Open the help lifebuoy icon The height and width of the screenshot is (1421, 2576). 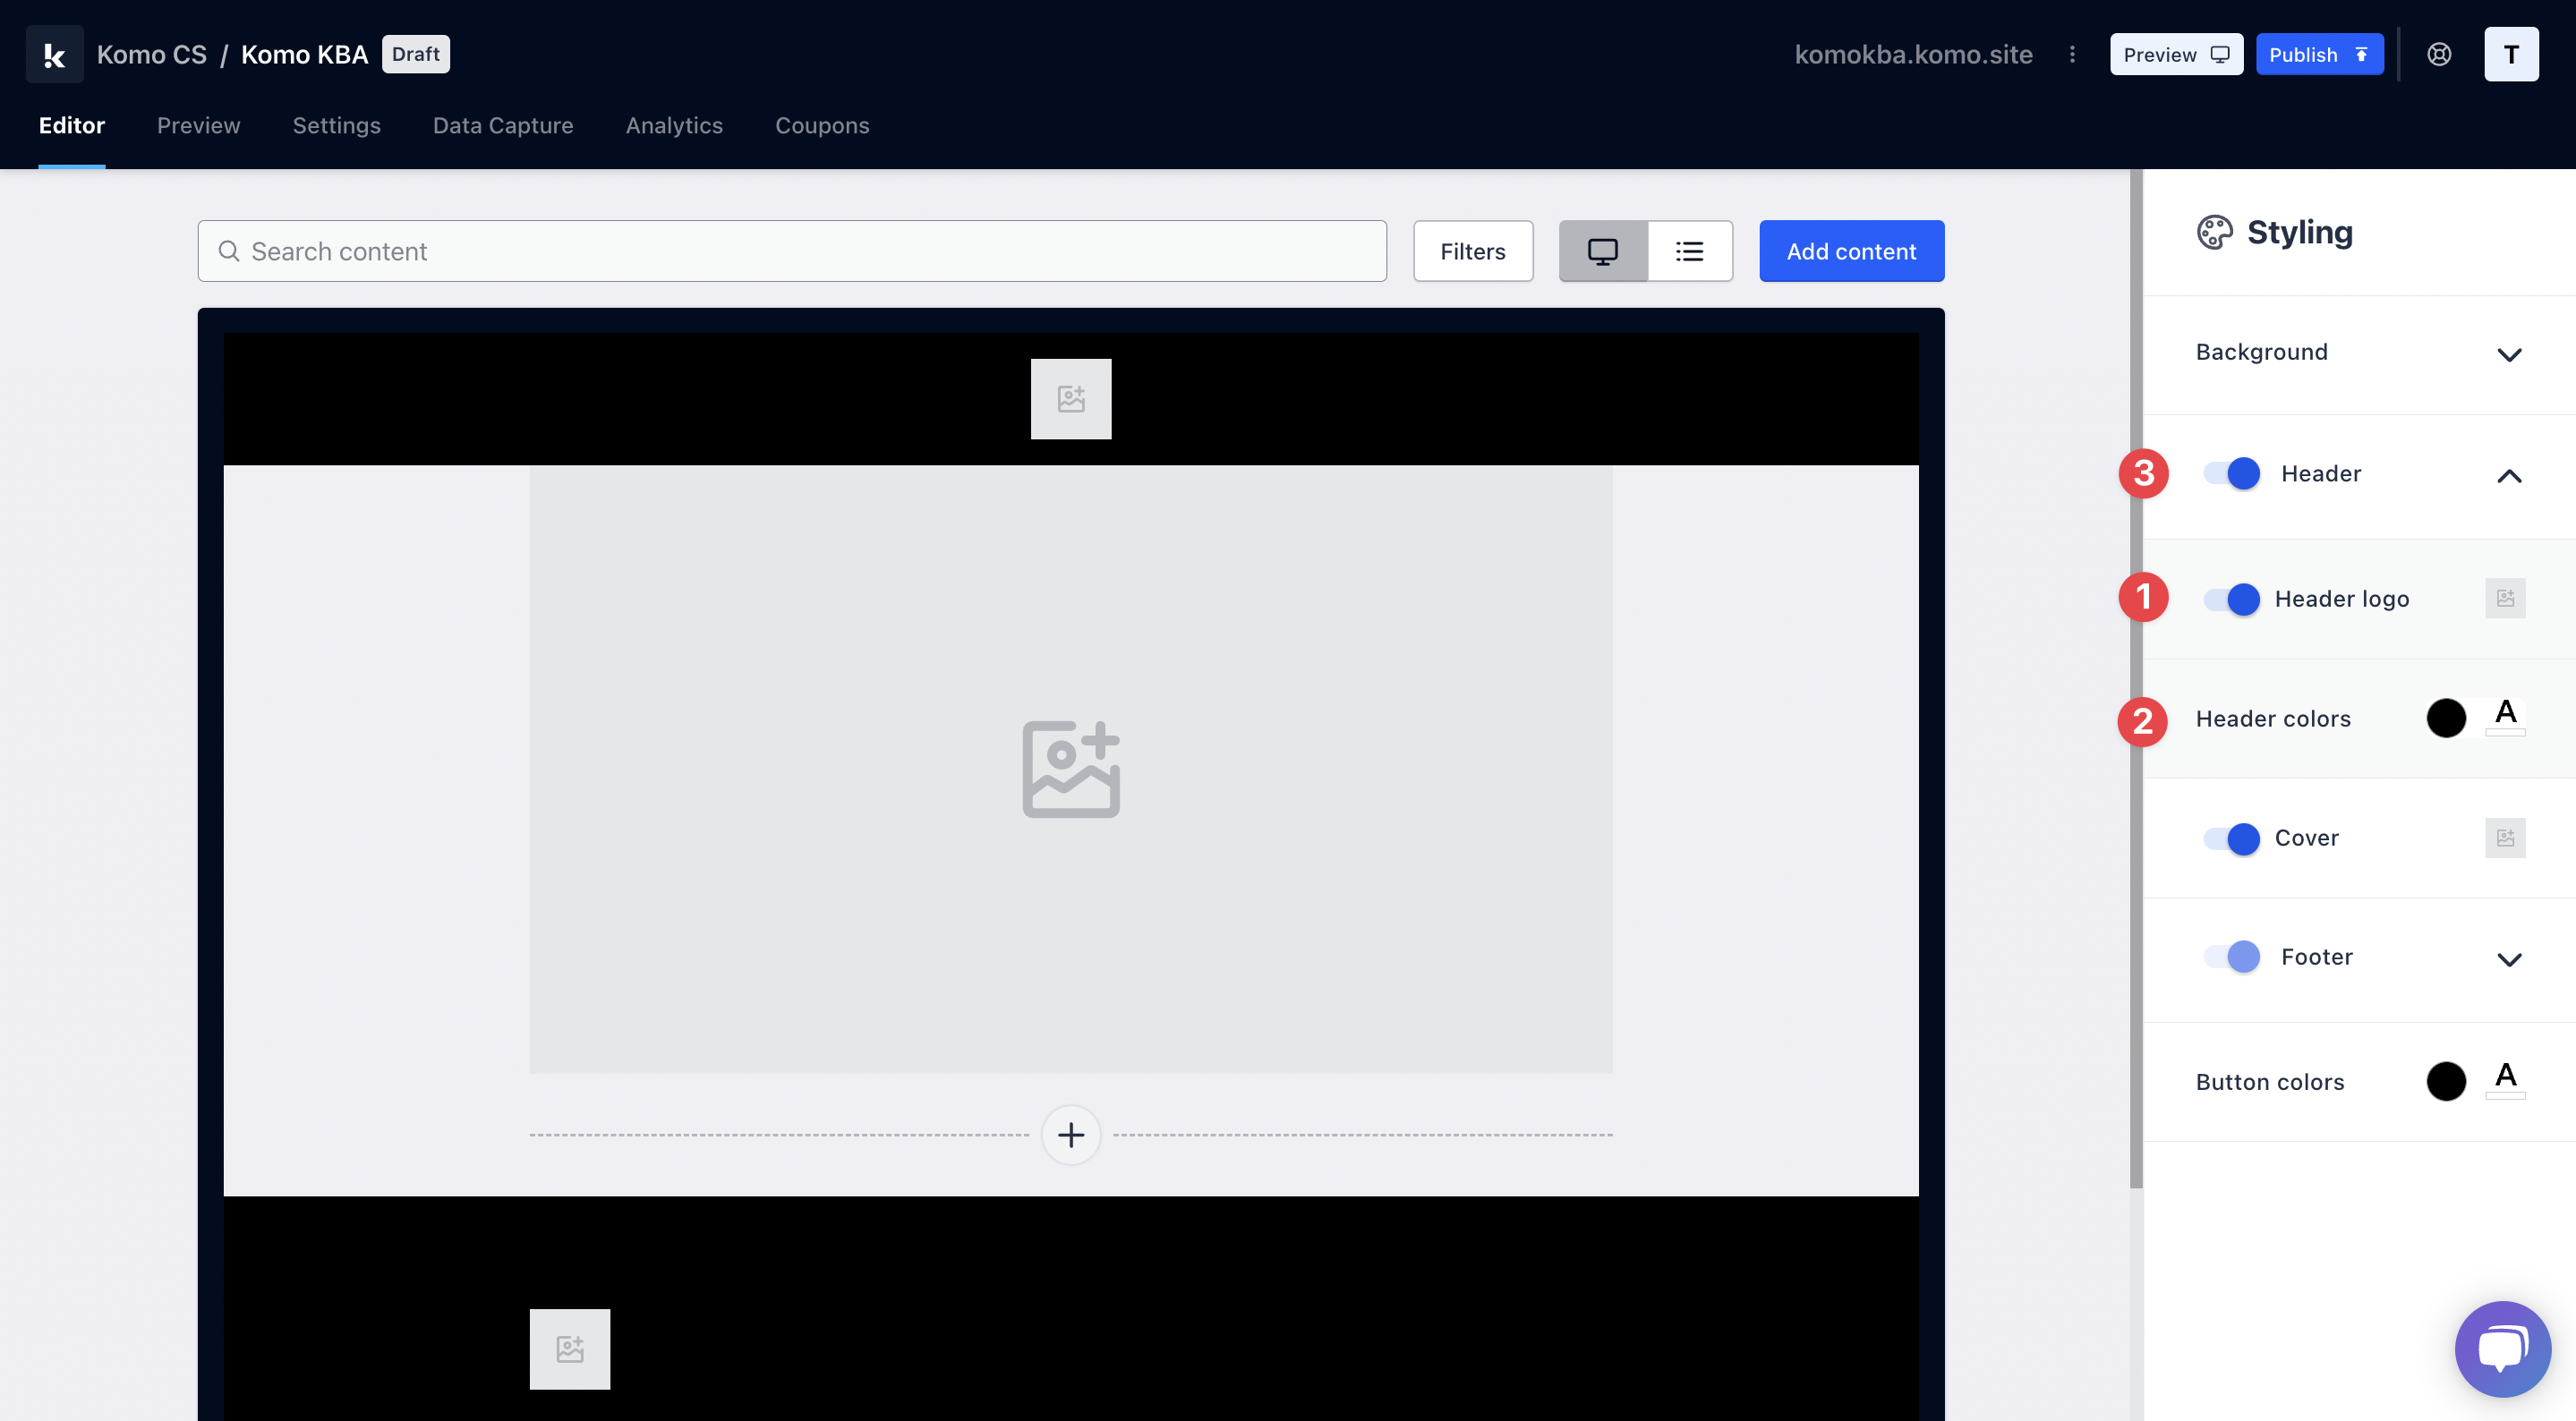pos(2439,54)
